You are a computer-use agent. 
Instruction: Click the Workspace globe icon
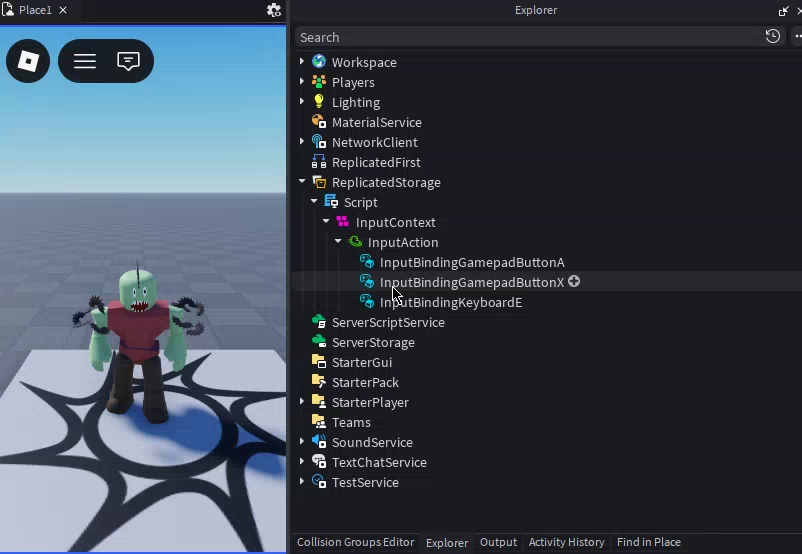click(x=319, y=62)
